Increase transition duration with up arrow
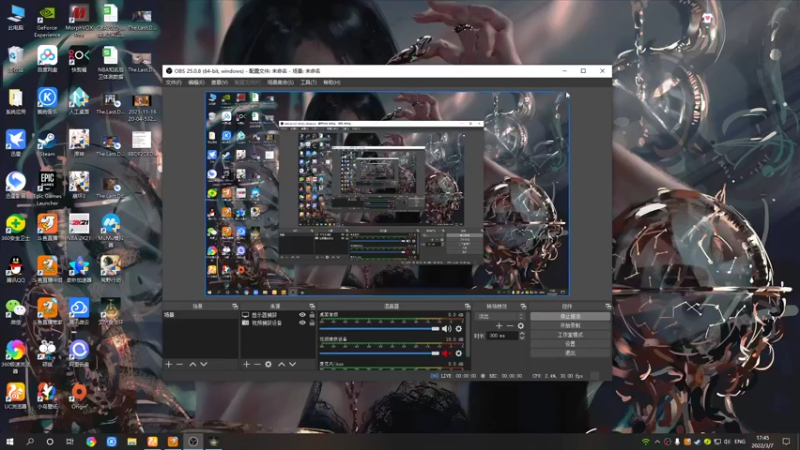 521,334
